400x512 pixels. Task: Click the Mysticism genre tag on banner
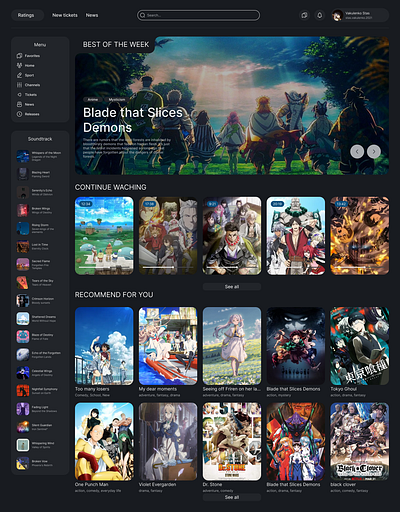point(117,100)
